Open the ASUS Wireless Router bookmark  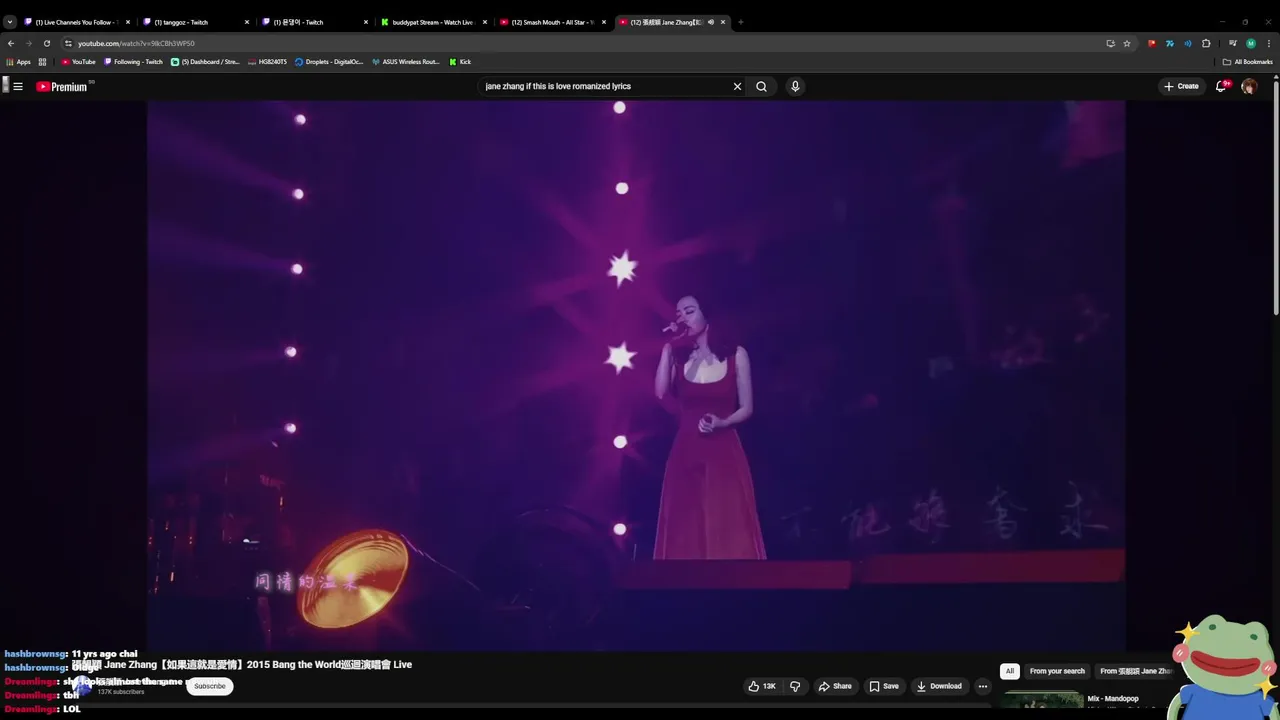click(x=406, y=62)
